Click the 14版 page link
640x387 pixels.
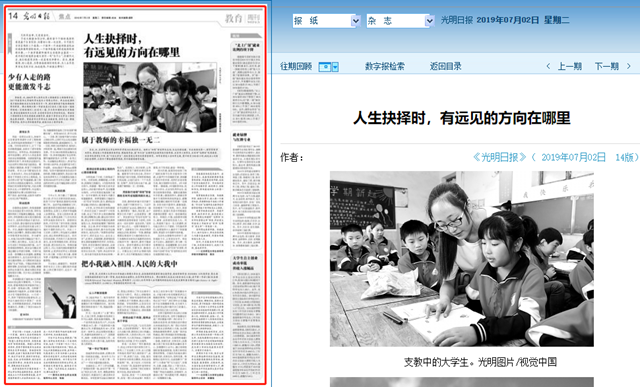(x=624, y=157)
